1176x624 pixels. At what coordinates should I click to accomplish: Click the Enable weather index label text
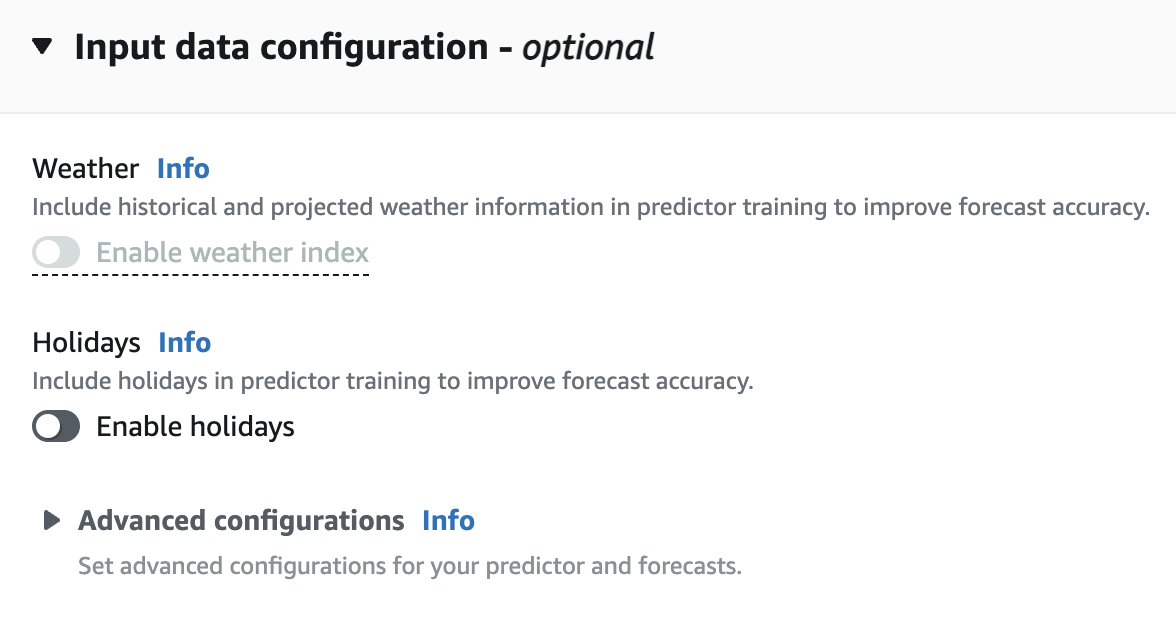point(232,253)
